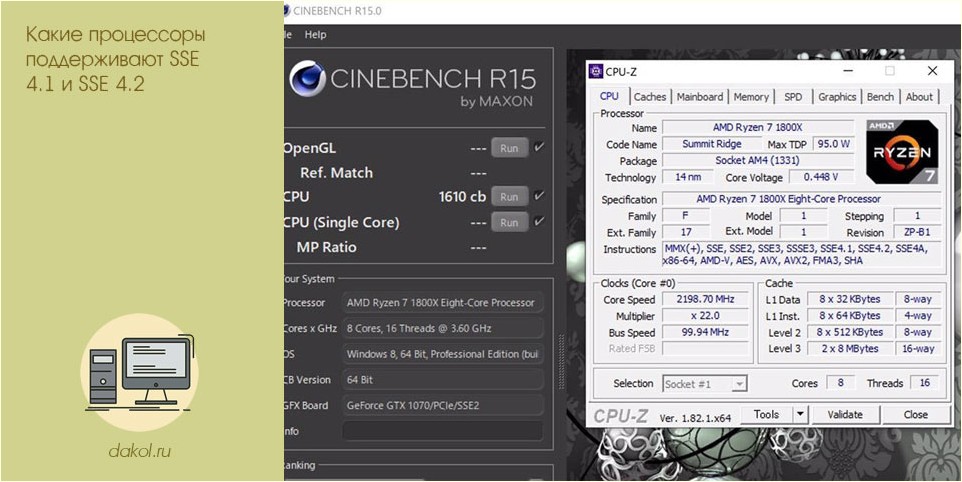
Task: Click the 'Summit Ridge' code name value
Action: 712,144
